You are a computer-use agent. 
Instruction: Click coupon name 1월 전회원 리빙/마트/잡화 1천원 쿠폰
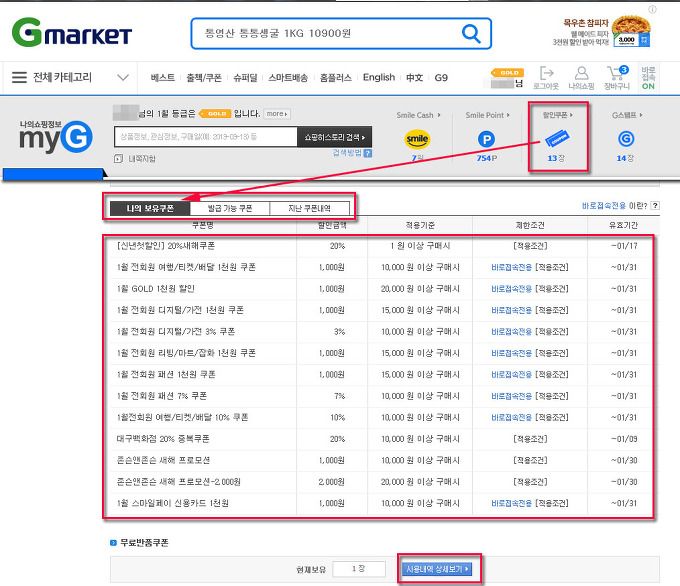pyautogui.click(x=186, y=353)
